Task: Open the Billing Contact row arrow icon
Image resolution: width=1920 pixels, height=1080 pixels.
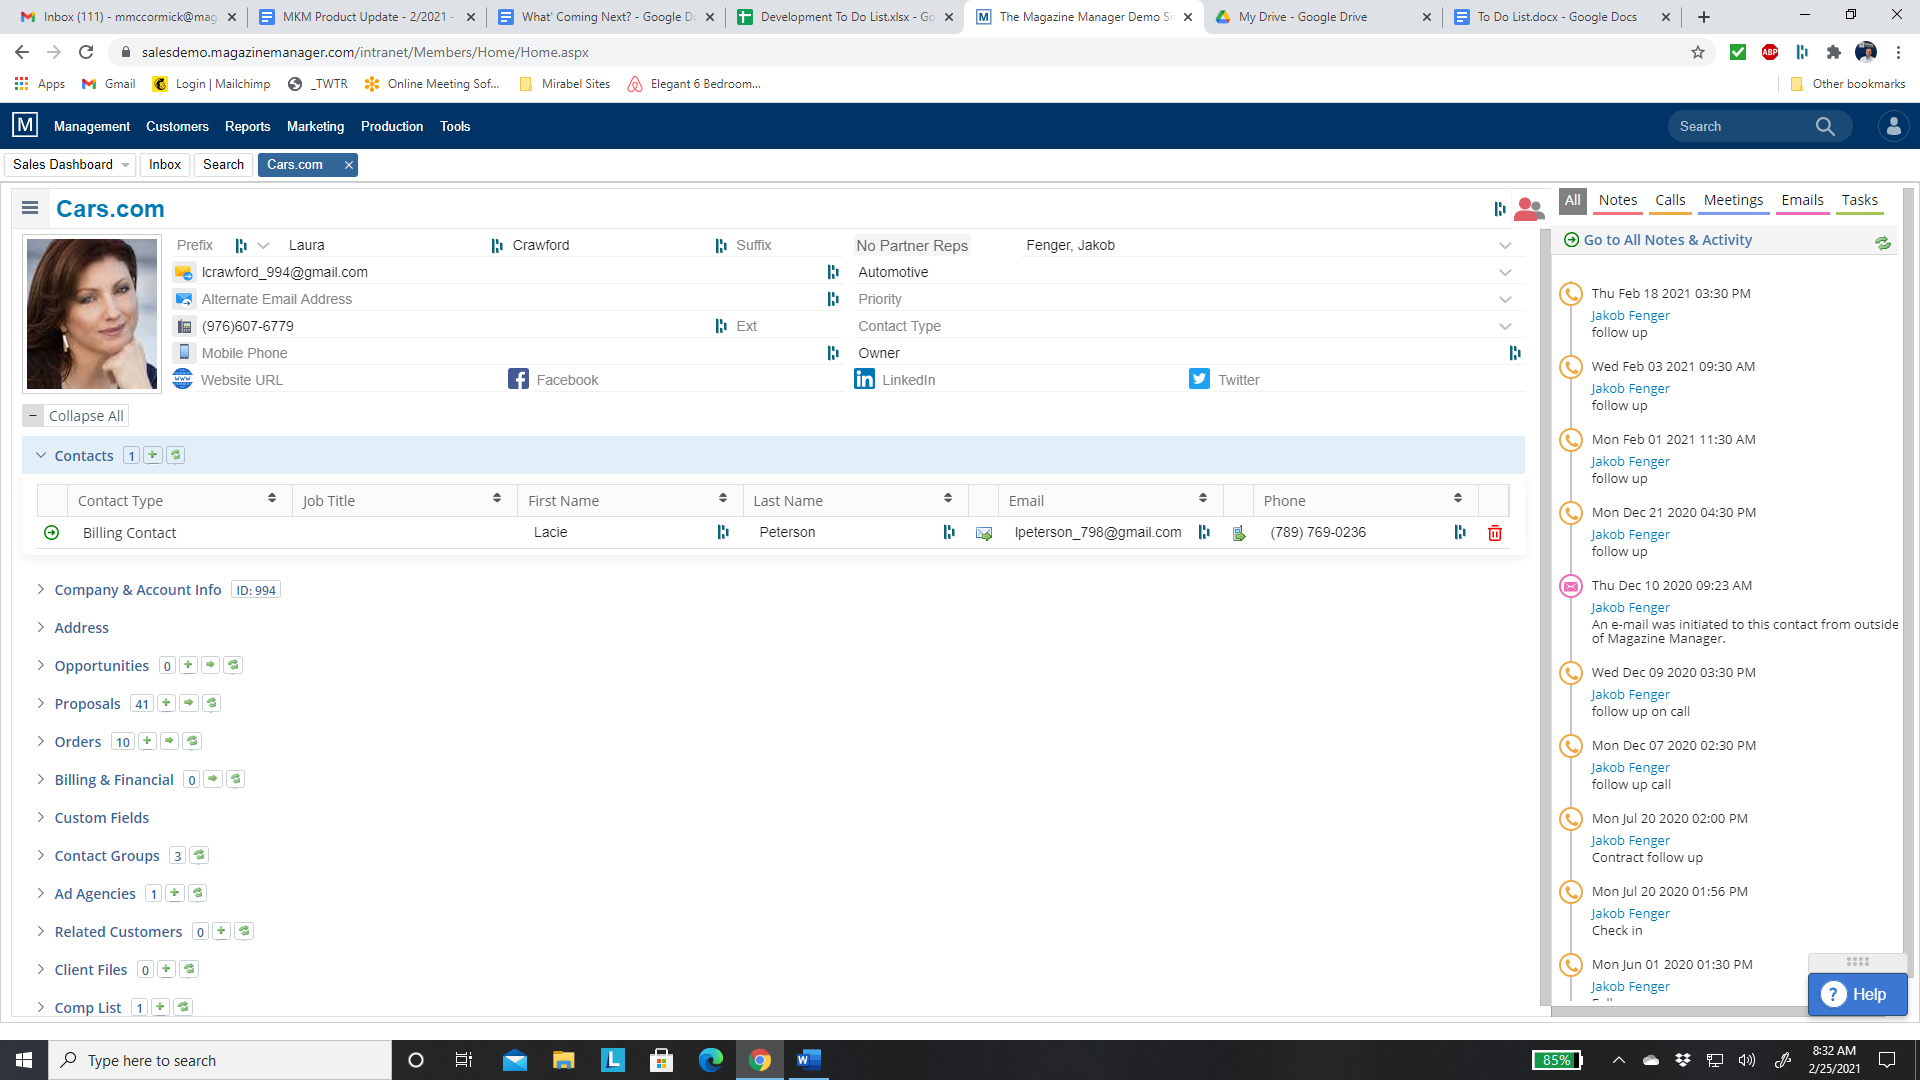Action: click(x=52, y=533)
